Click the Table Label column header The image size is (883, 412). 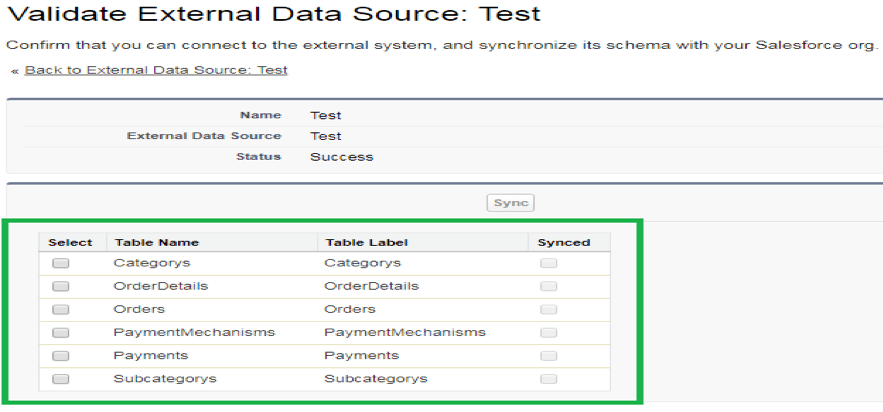coord(366,243)
